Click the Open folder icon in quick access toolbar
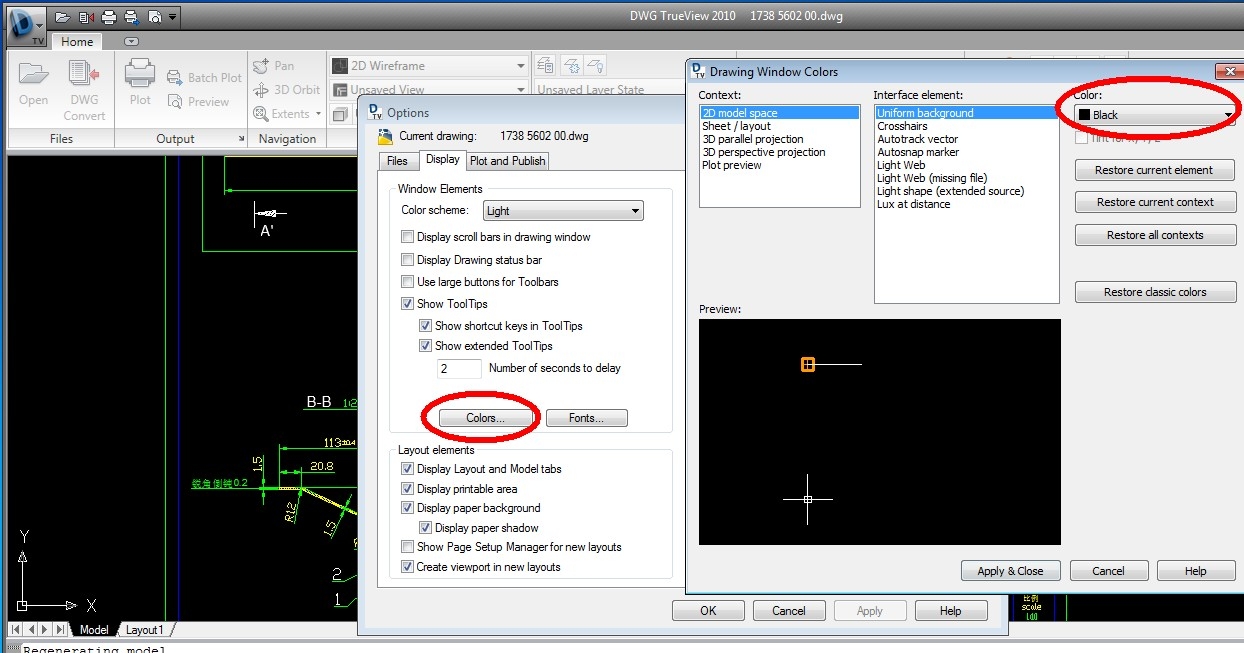 62,17
